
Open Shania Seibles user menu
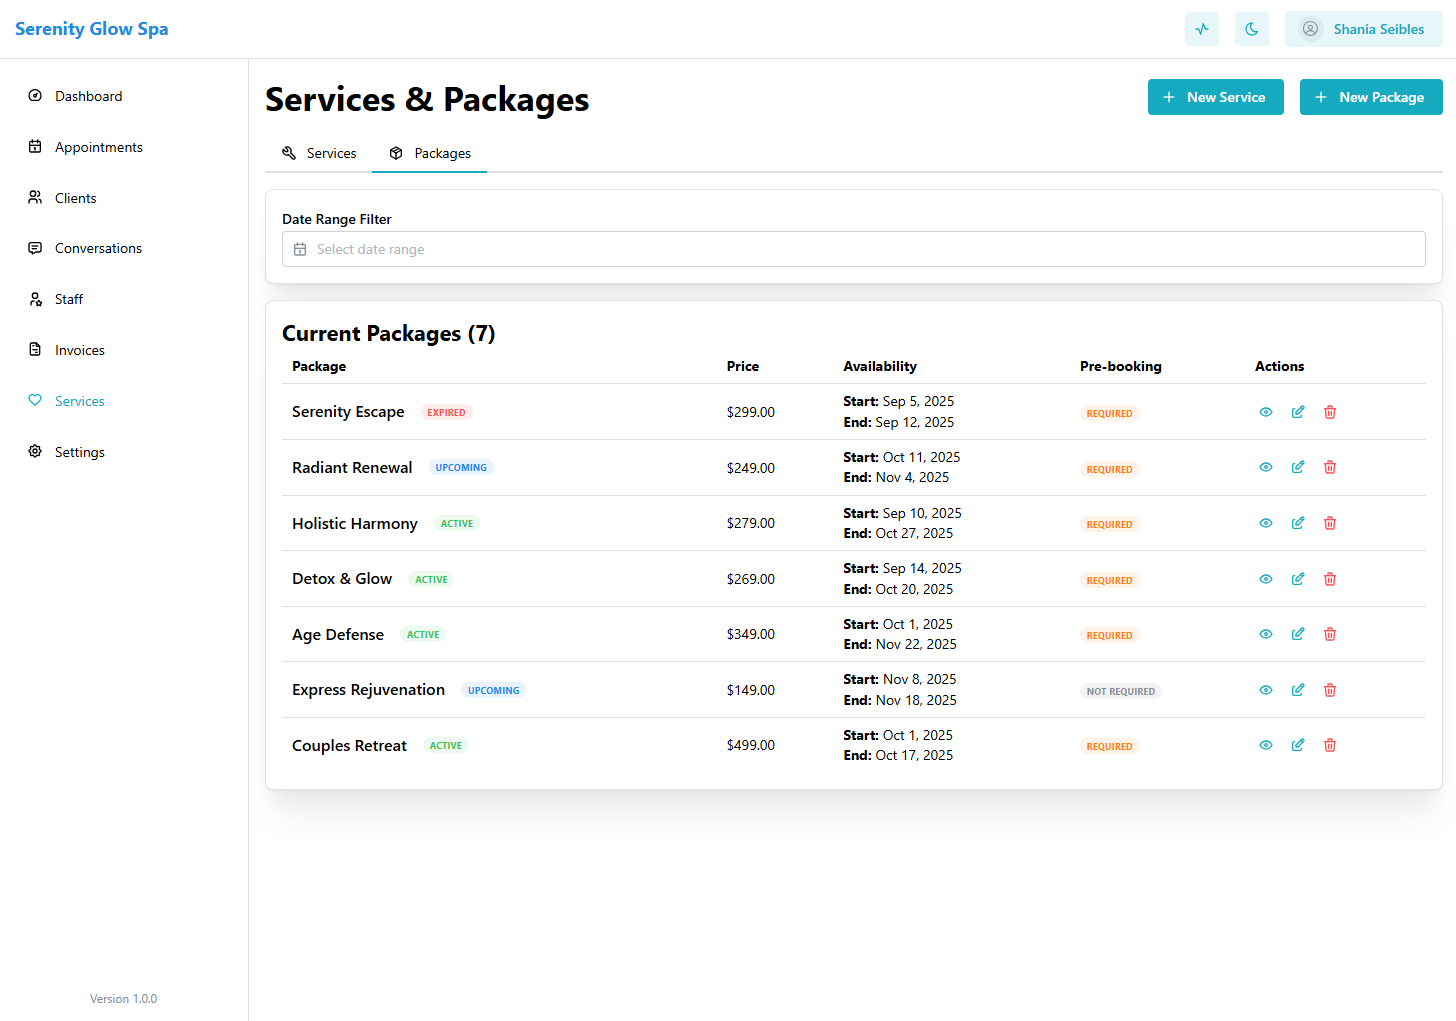click(x=1362, y=29)
